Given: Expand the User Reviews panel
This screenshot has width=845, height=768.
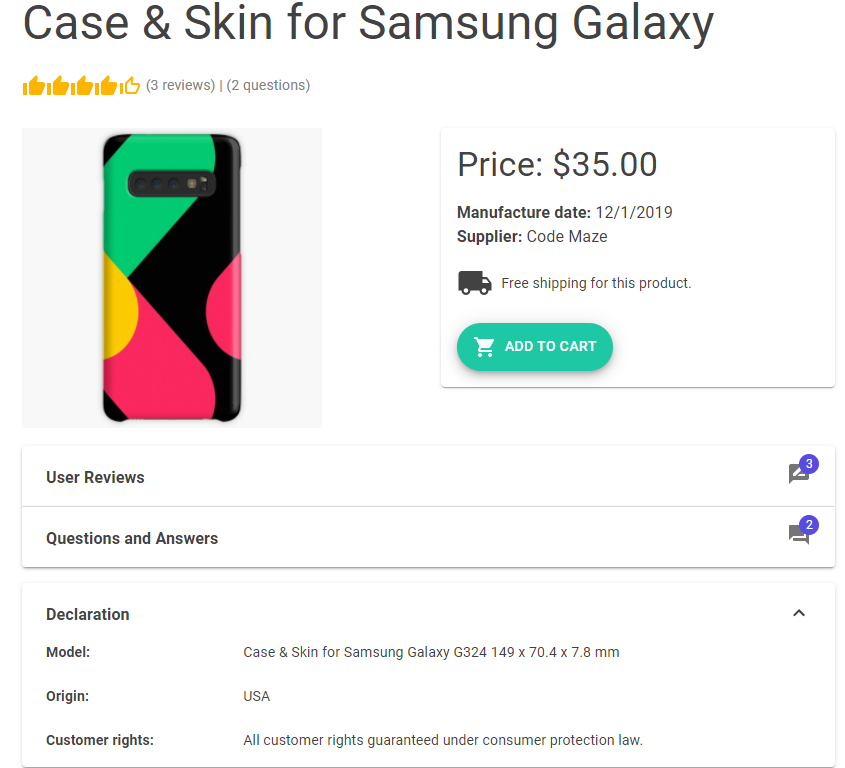Looking at the screenshot, I should tap(95, 477).
